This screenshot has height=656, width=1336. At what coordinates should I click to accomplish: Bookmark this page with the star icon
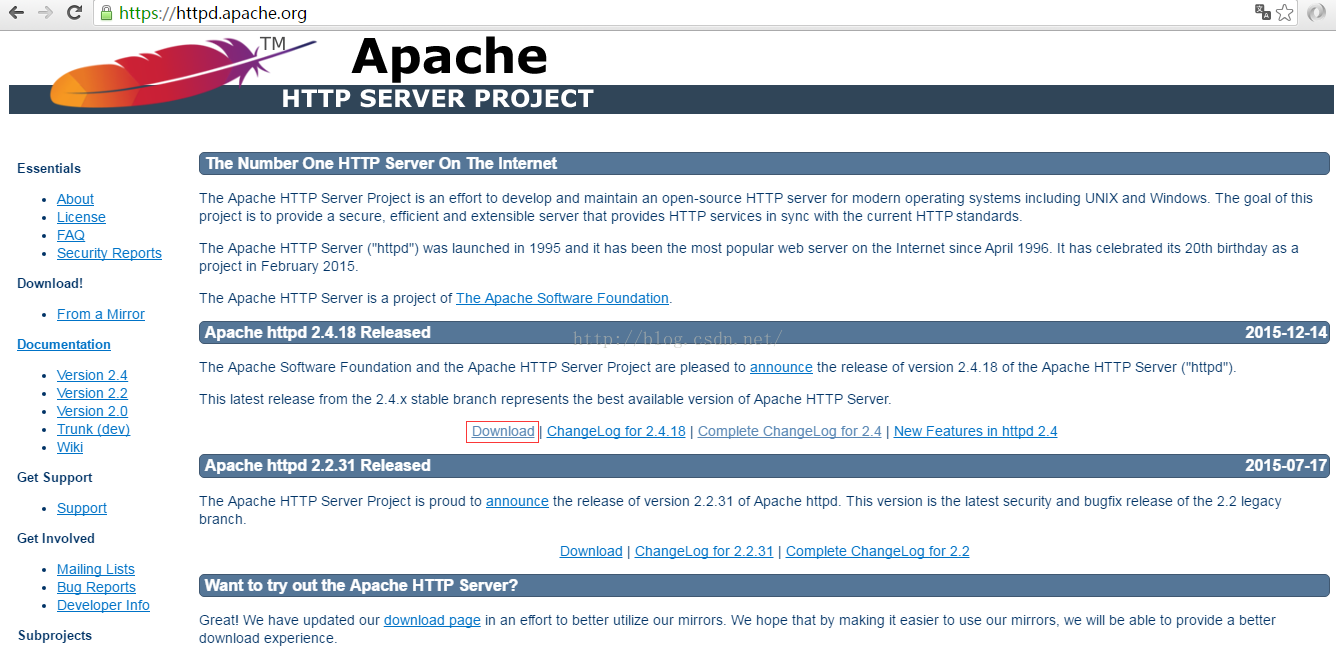[x=1285, y=13]
